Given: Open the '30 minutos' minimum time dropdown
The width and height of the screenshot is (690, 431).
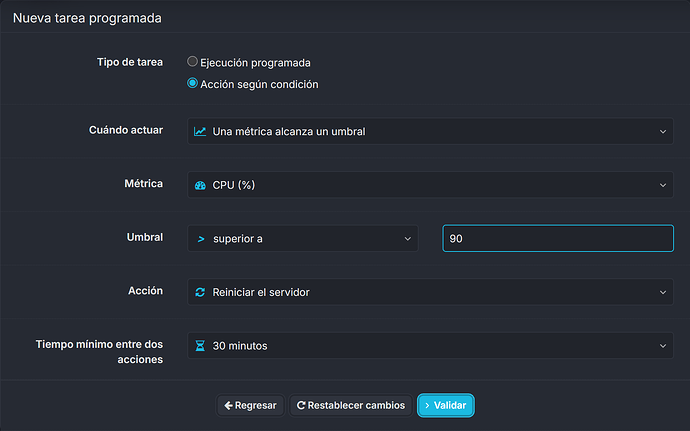Looking at the screenshot, I should [x=430, y=346].
